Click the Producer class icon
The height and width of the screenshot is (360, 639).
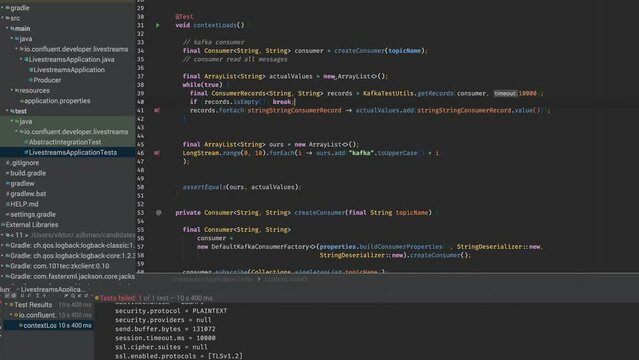point(31,80)
